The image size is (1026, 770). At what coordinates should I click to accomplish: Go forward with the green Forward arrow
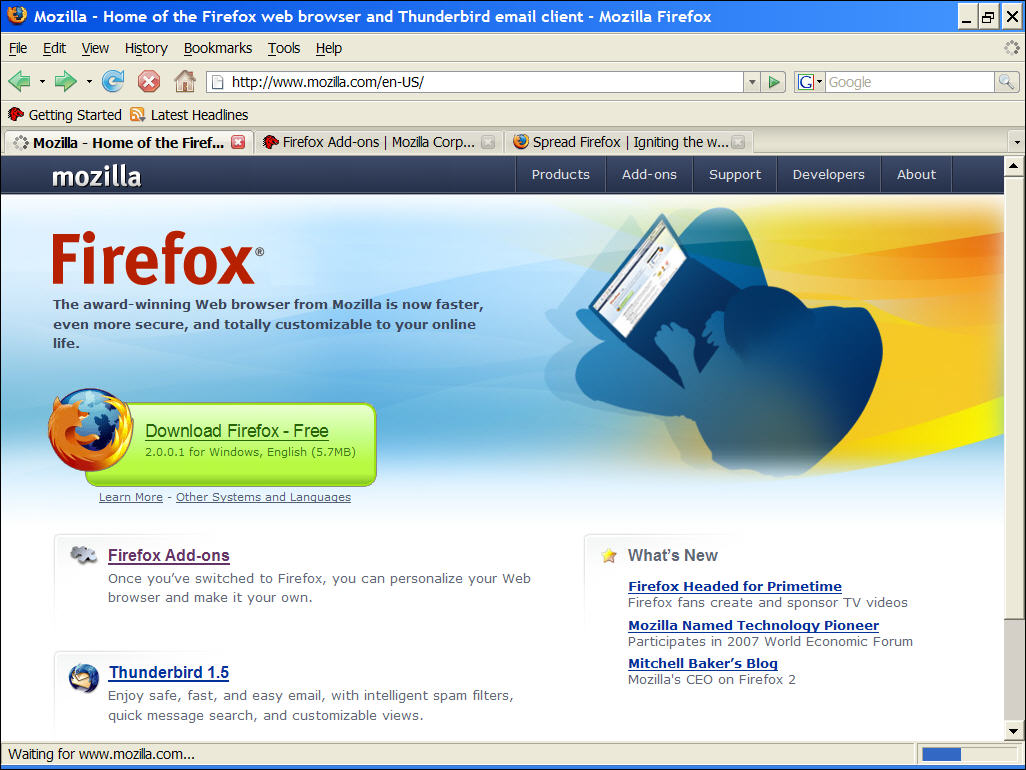pos(65,82)
